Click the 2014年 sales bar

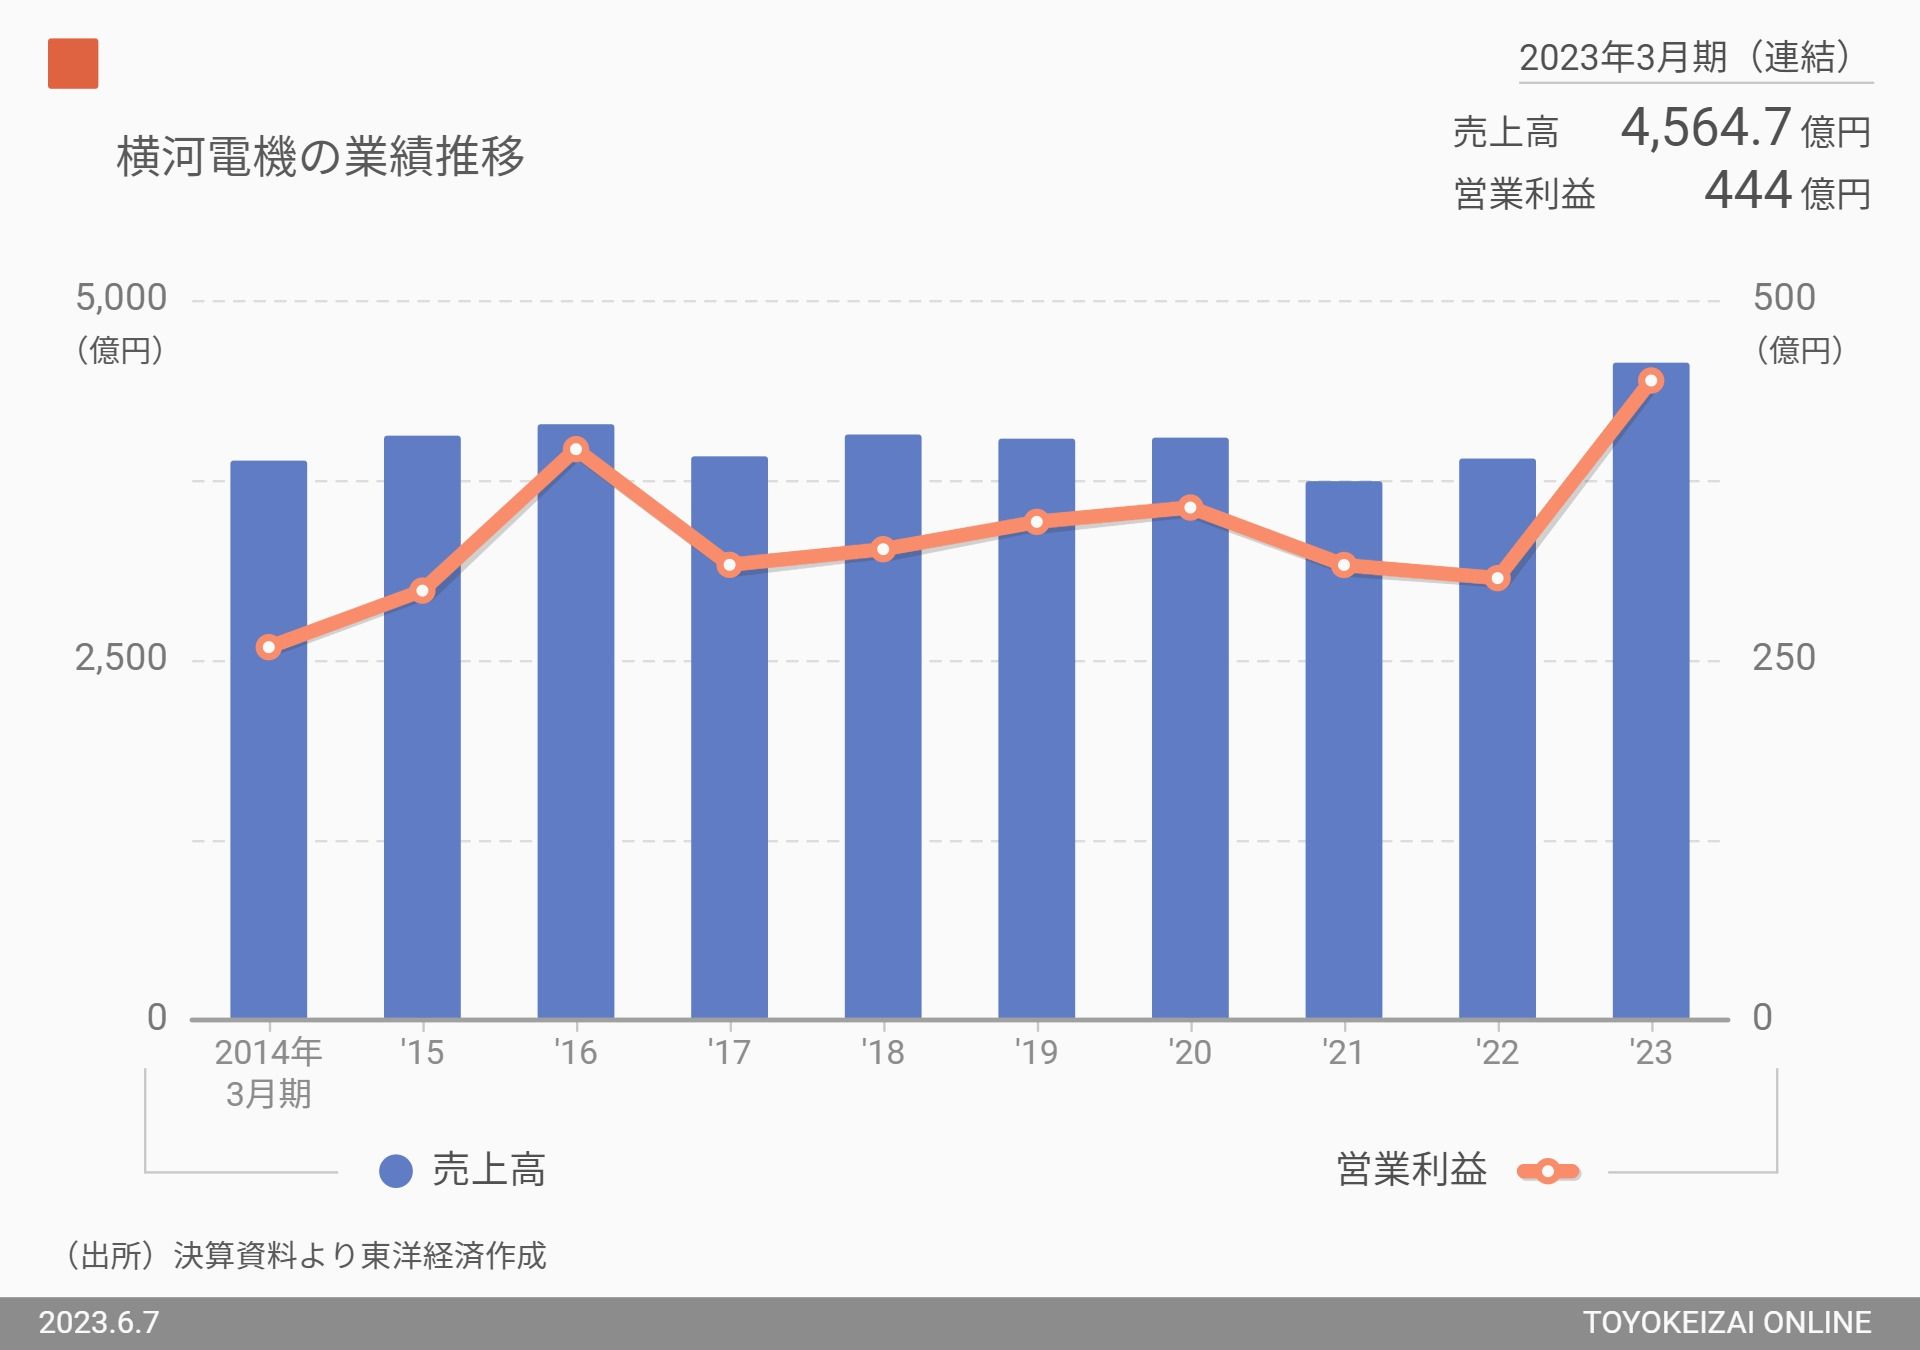(x=269, y=740)
